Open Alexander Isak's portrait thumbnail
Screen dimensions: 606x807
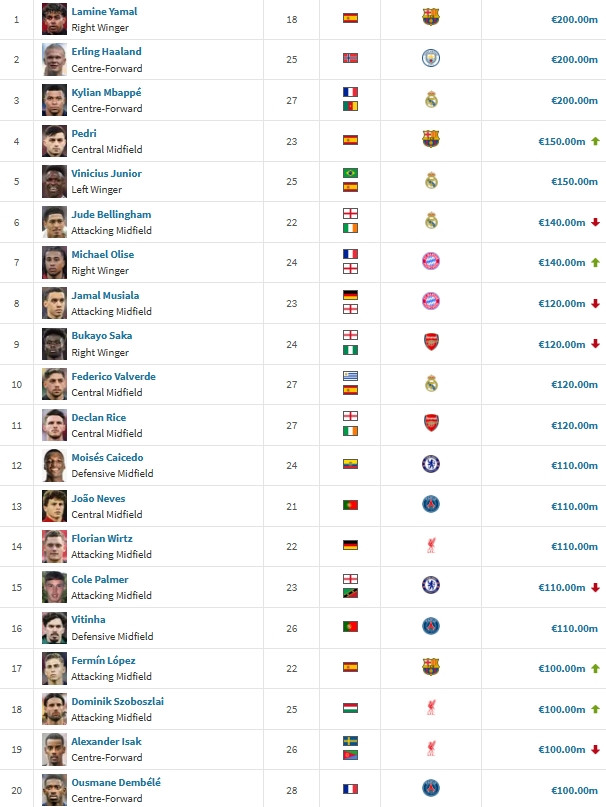pyautogui.click(x=54, y=749)
